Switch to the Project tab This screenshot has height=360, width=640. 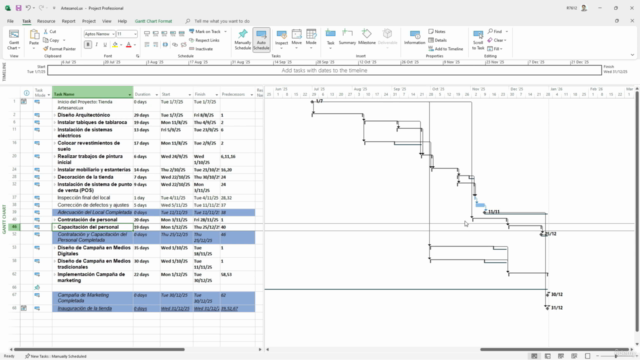click(89, 21)
